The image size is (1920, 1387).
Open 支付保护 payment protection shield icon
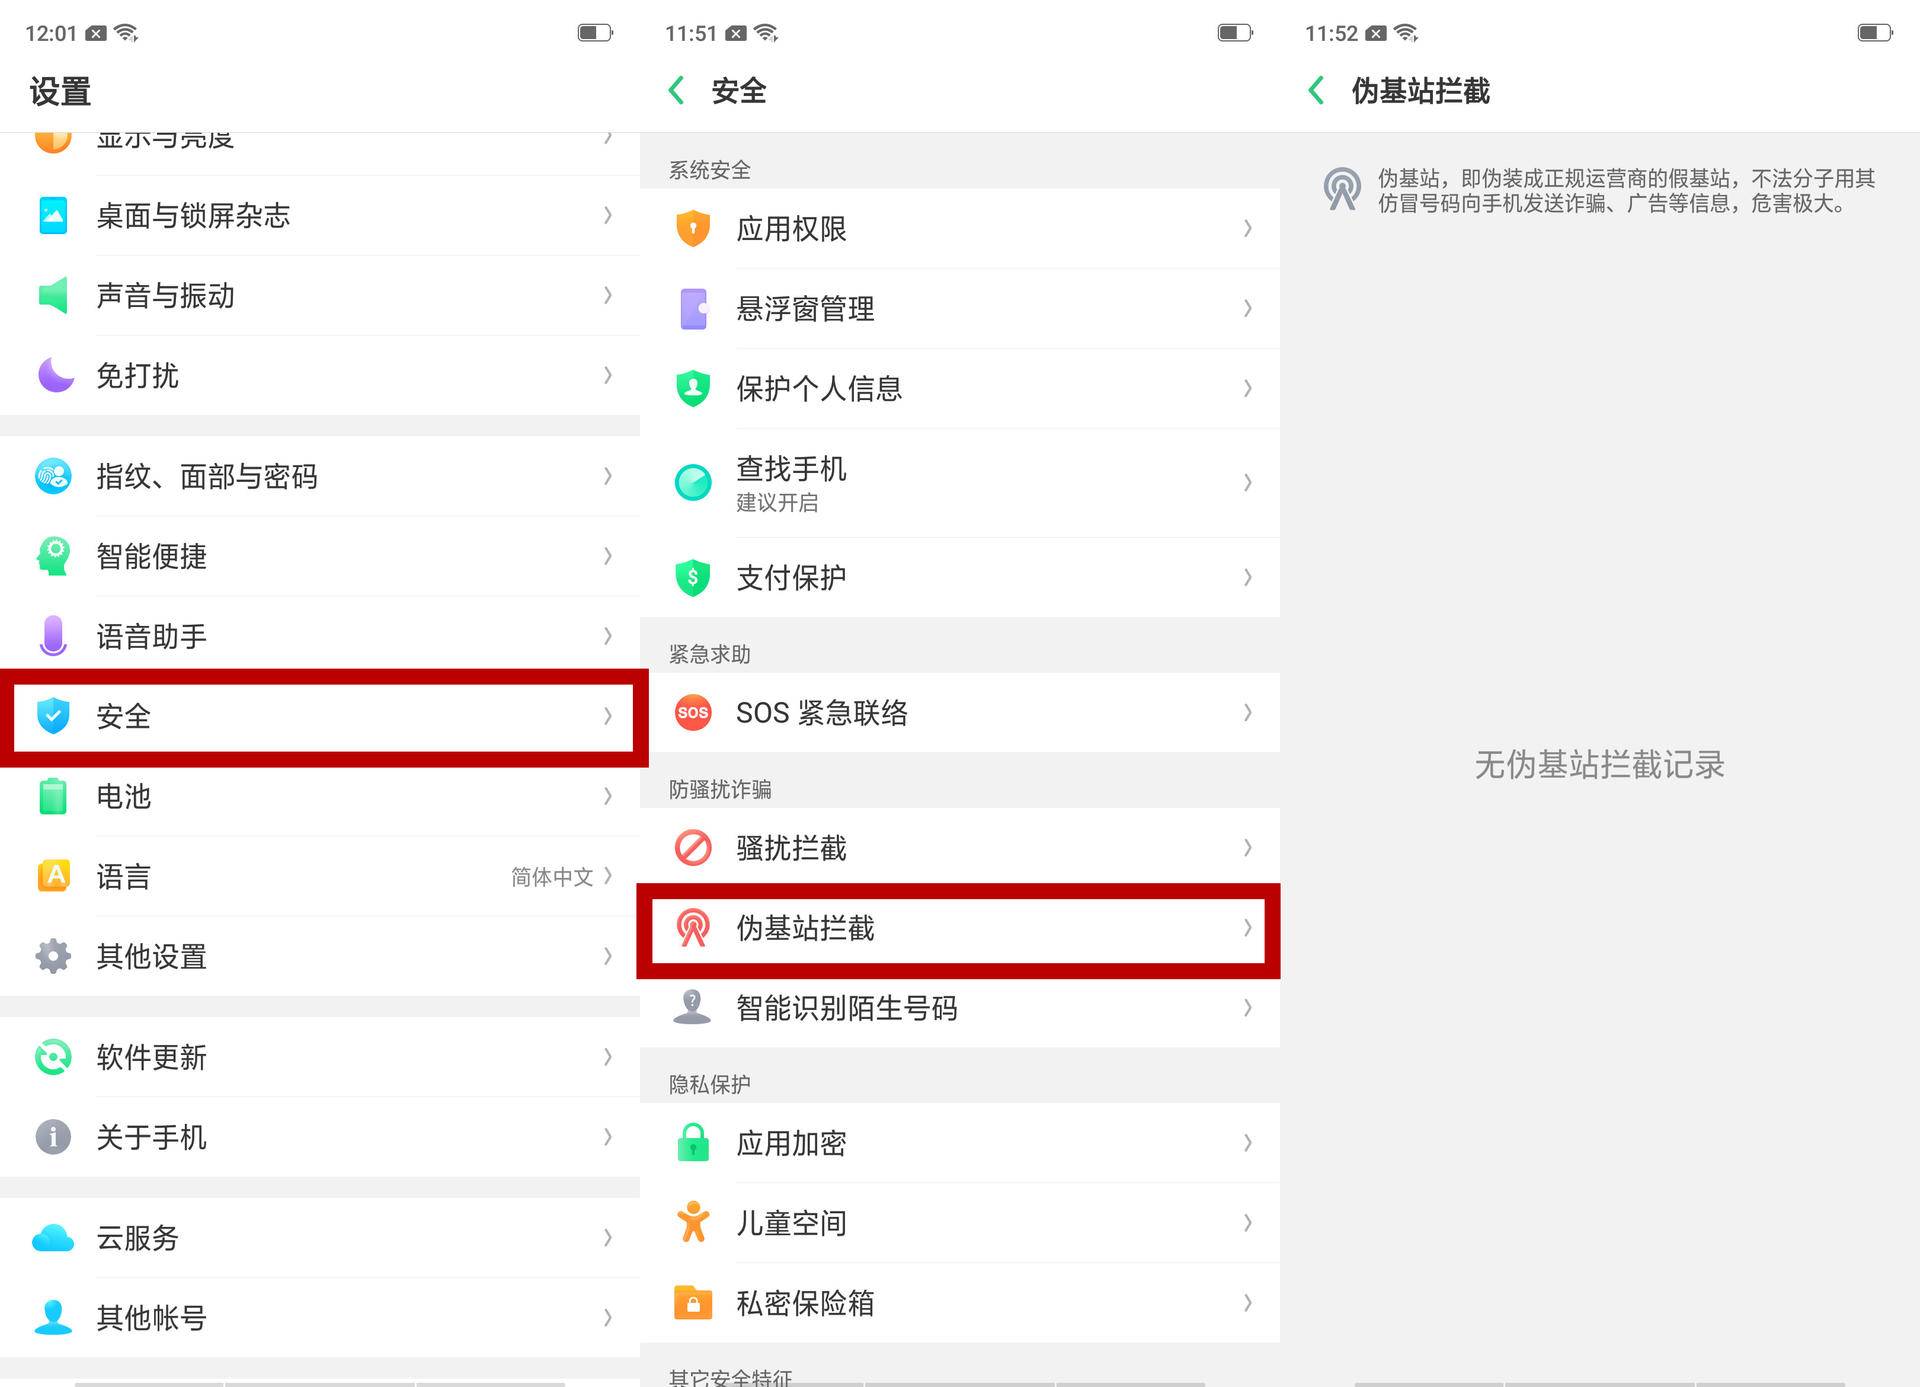tap(691, 577)
